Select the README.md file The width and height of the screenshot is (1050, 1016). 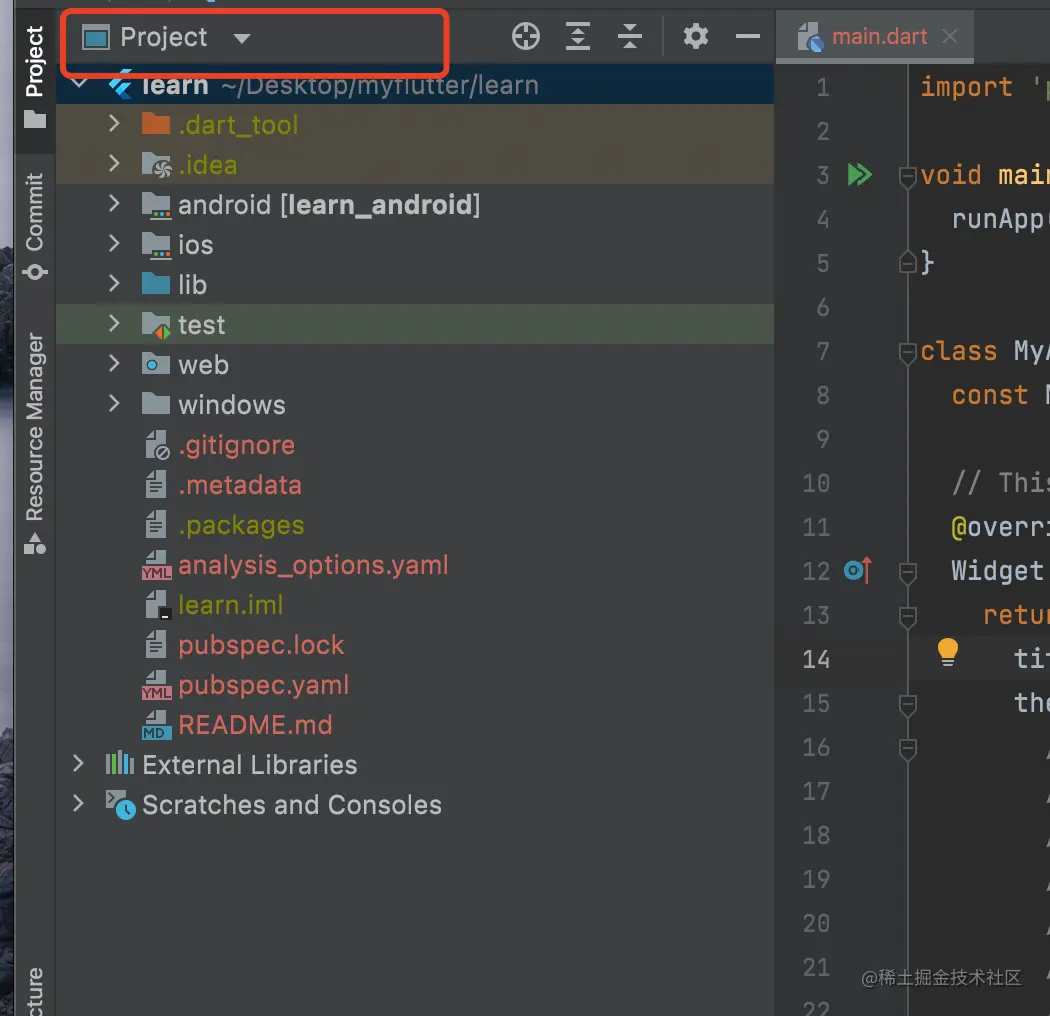(x=255, y=725)
